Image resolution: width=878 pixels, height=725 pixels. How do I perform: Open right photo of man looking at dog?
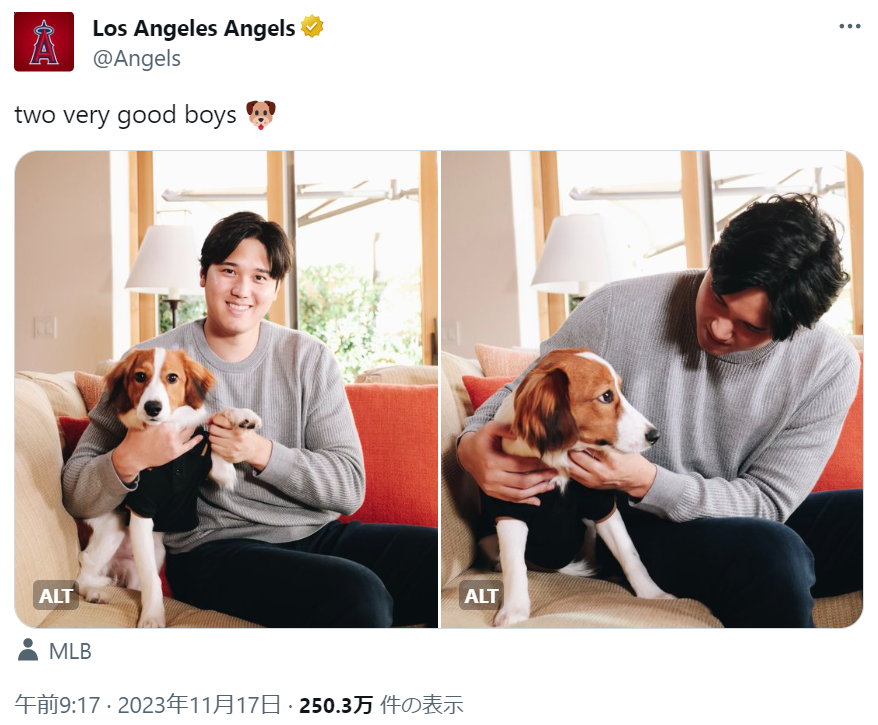point(652,389)
